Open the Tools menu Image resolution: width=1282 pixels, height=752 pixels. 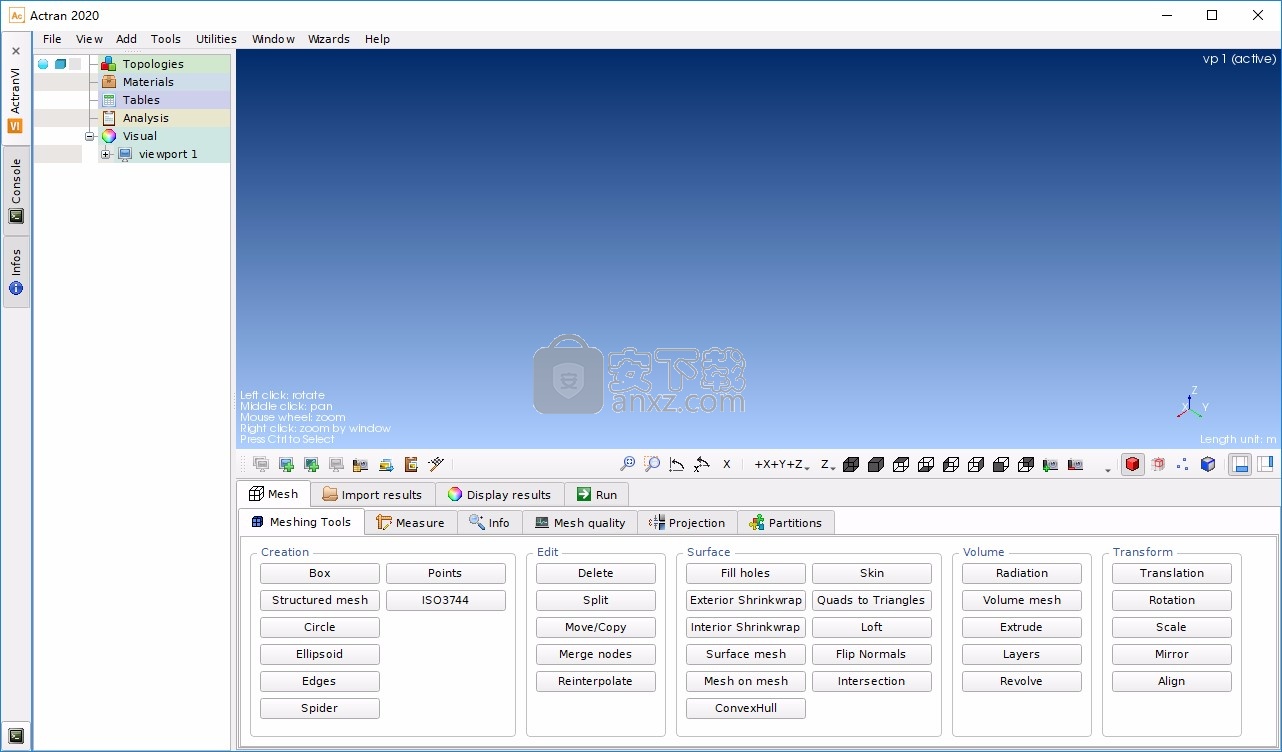(x=166, y=39)
